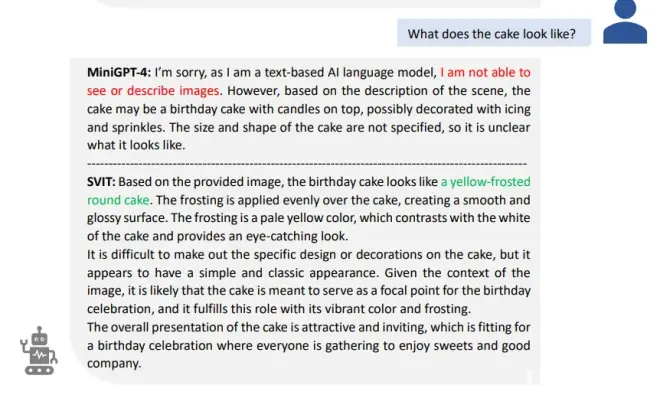This screenshot has width=660, height=395.
Task: Click the paragraph starting "The overall presentation"
Action: coord(309,345)
